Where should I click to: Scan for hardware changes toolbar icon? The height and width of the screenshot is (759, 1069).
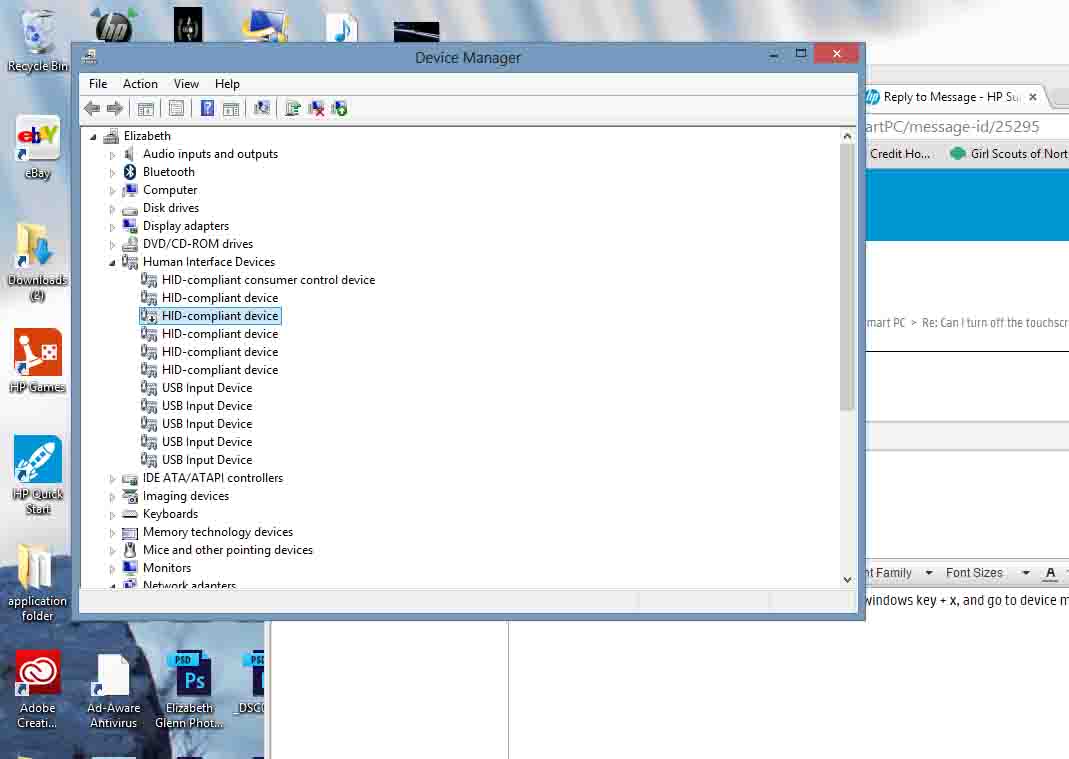point(262,109)
